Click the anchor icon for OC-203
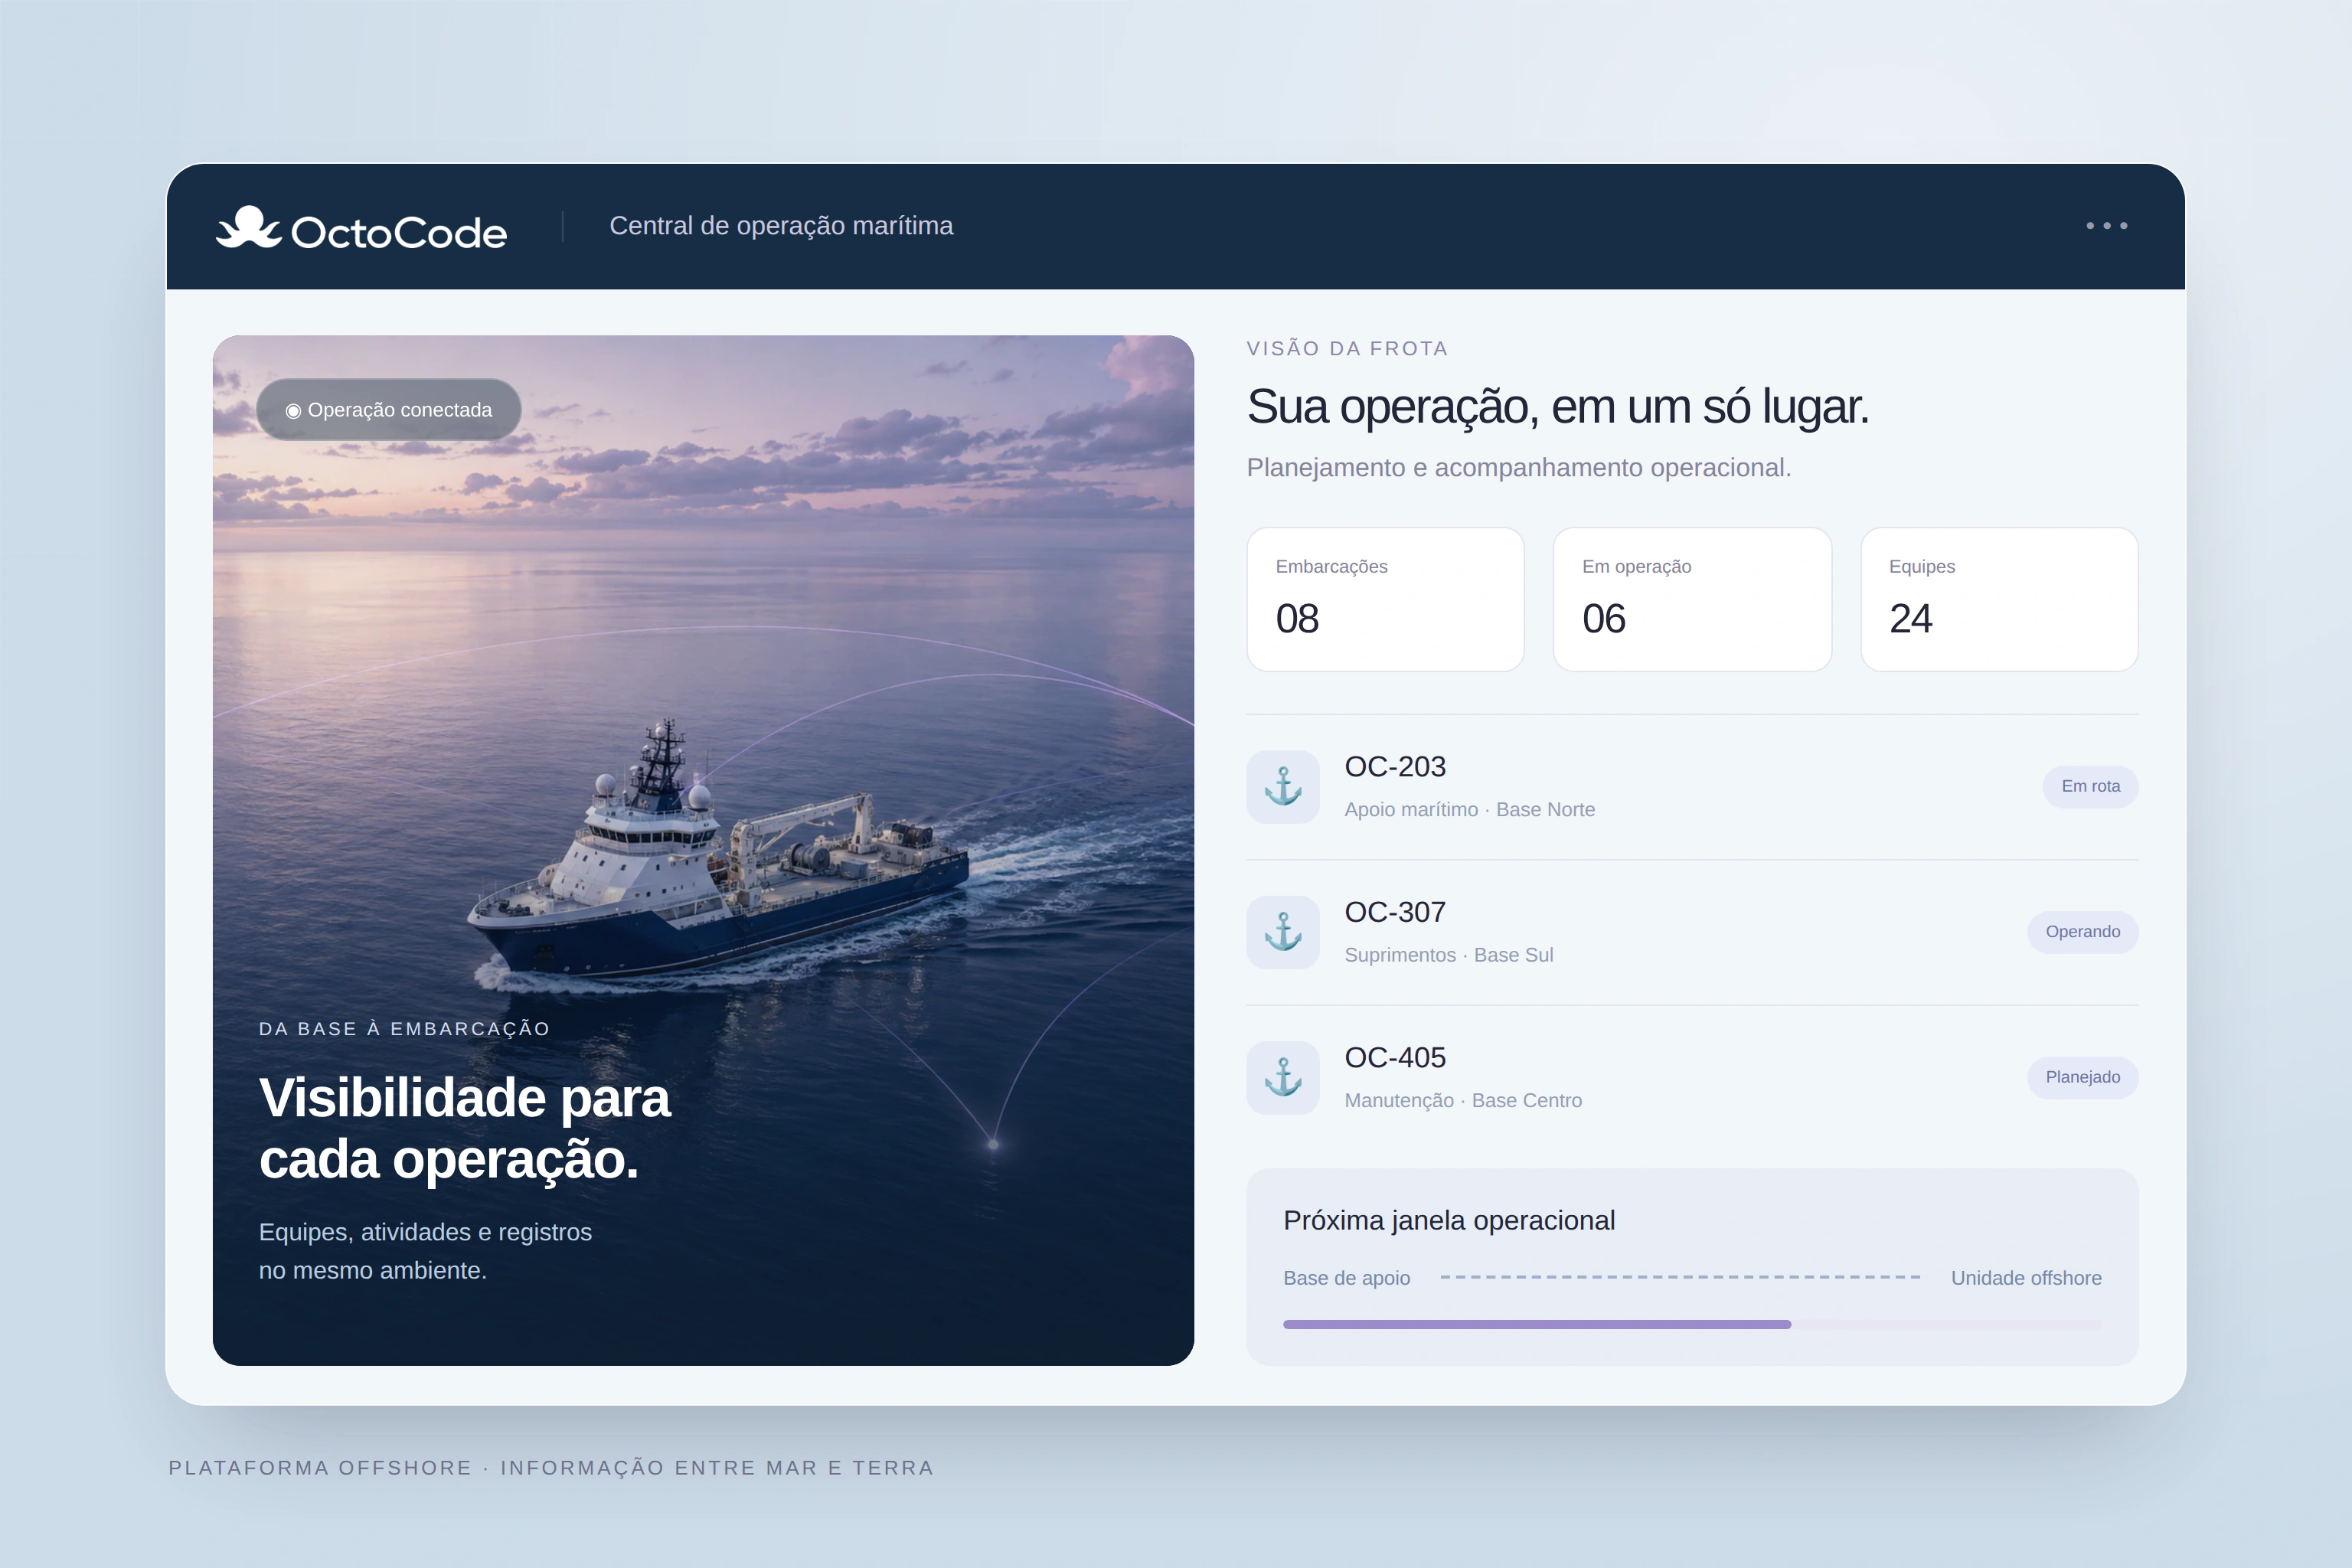 pyautogui.click(x=1283, y=787)
